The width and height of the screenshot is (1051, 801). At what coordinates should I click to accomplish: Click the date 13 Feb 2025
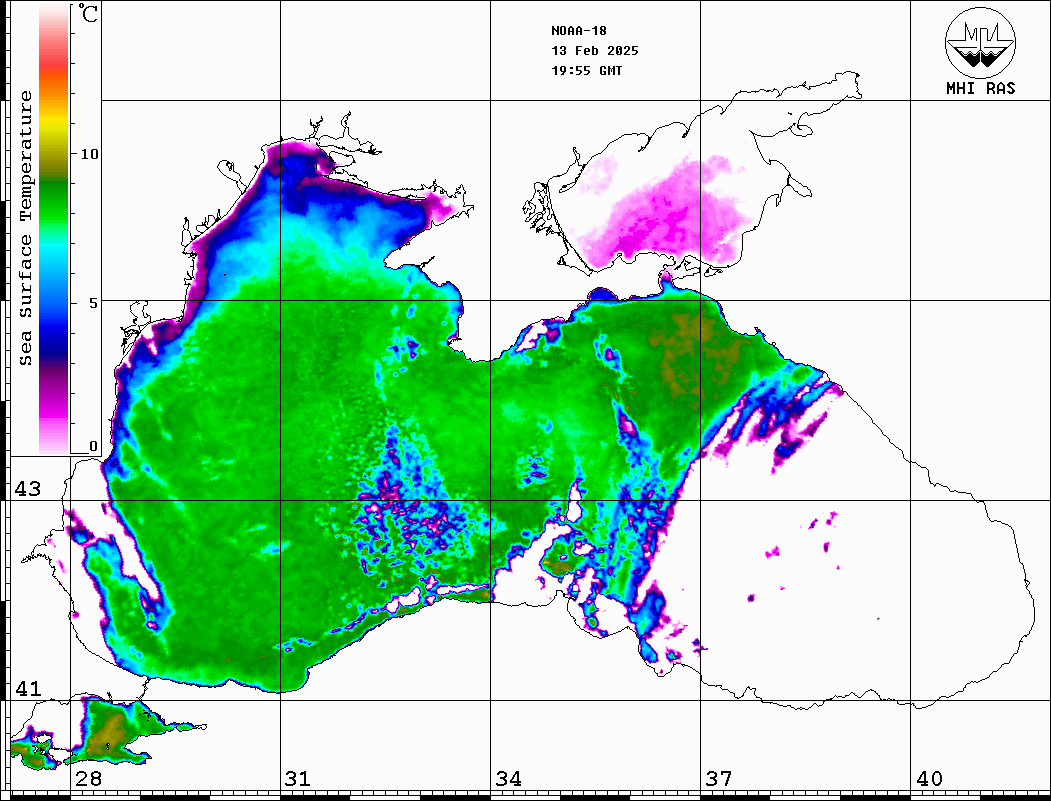(x=595, y=51)
